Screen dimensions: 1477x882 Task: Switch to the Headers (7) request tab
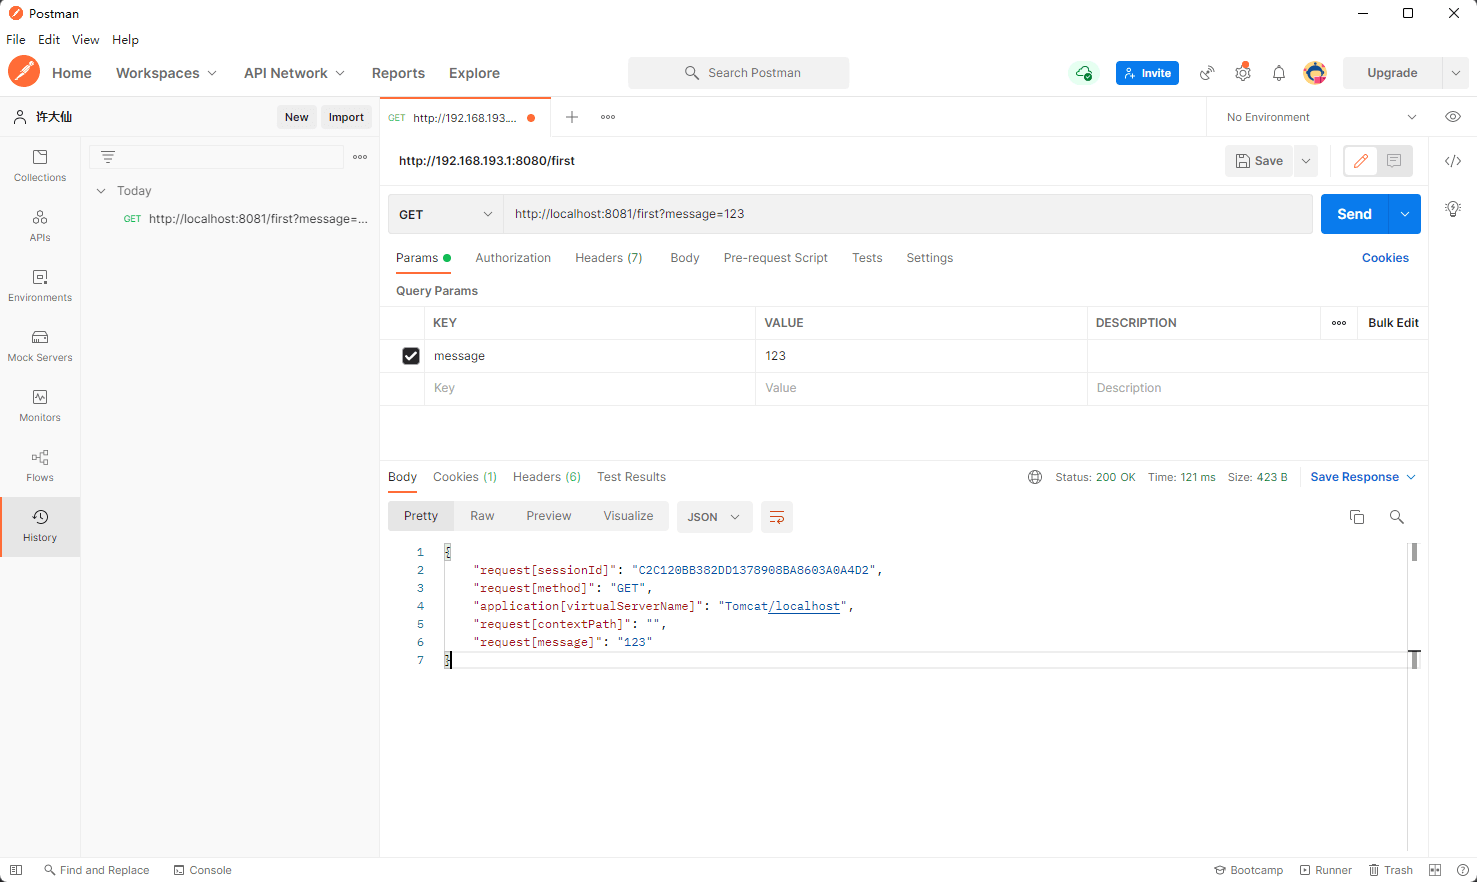click(609, 258)
